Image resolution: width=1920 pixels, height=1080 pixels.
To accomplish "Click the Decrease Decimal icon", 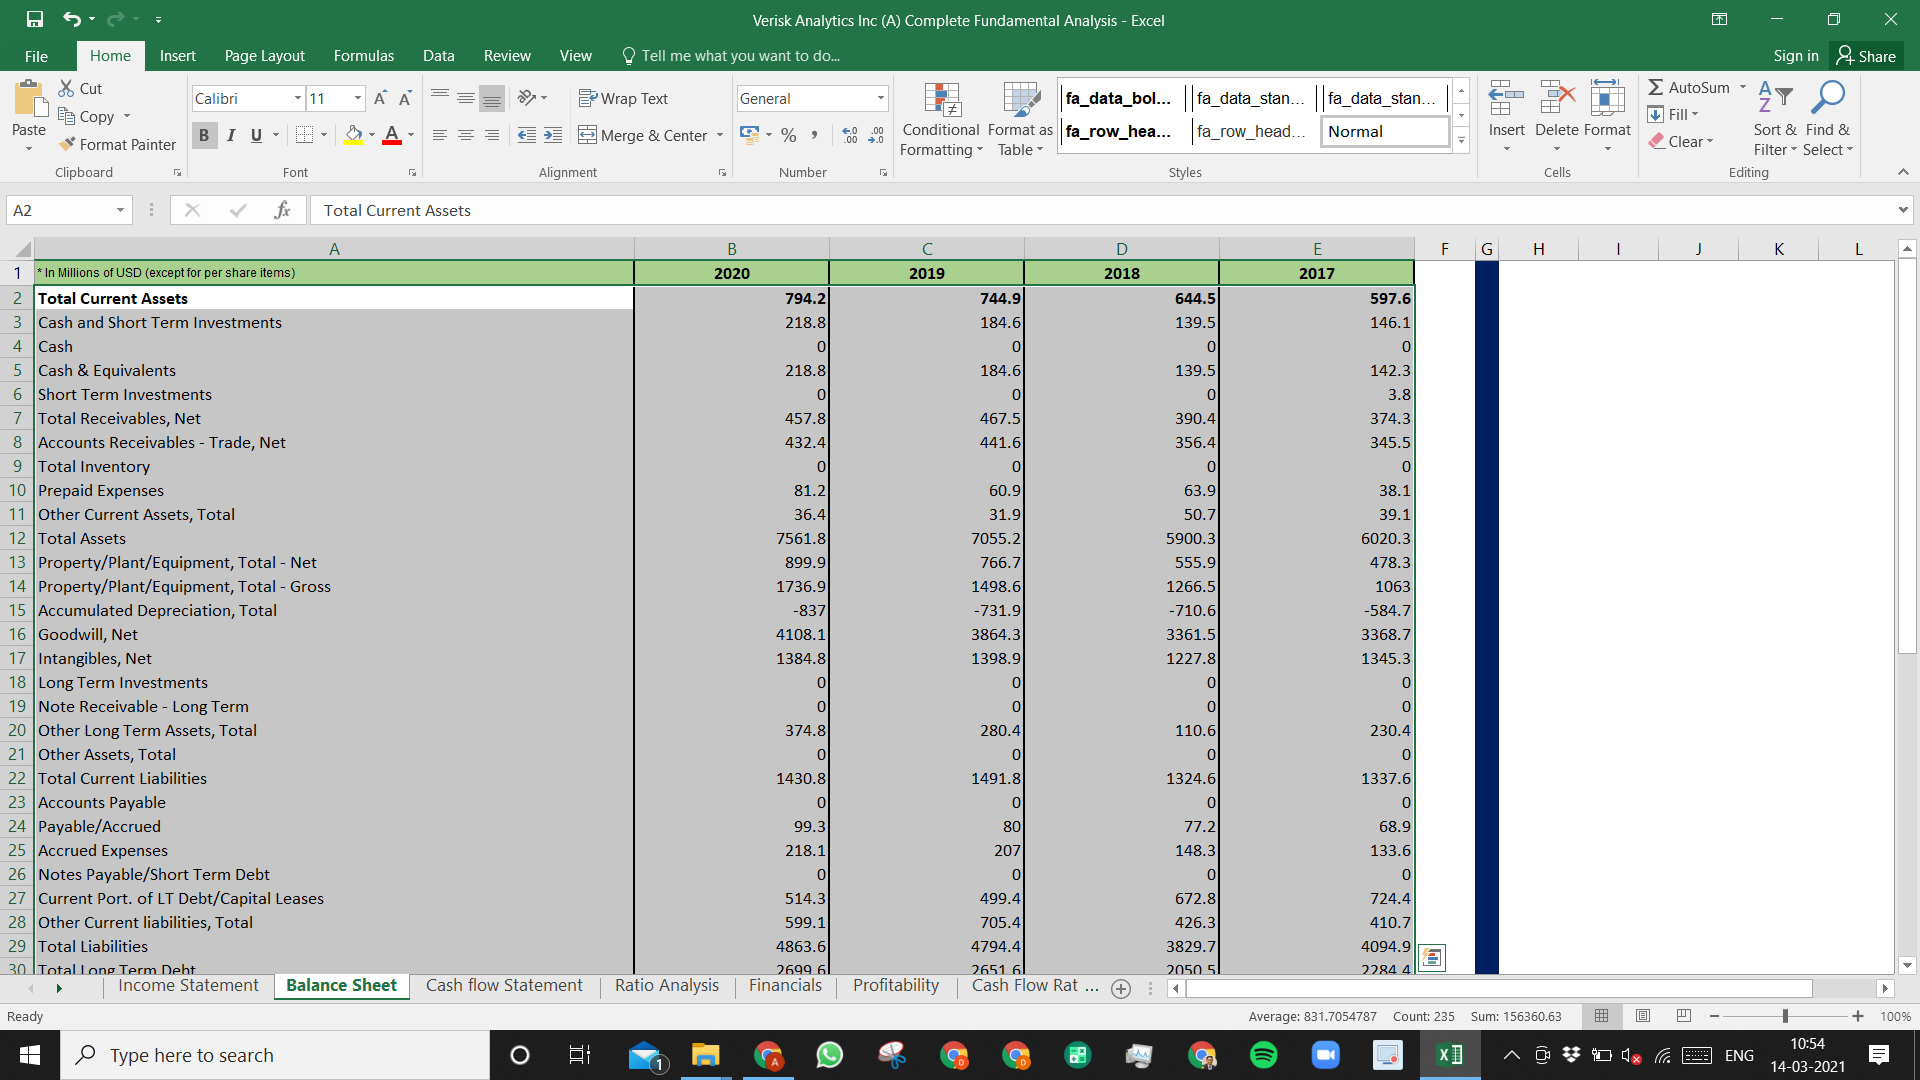I will click(x=876, y=135).
